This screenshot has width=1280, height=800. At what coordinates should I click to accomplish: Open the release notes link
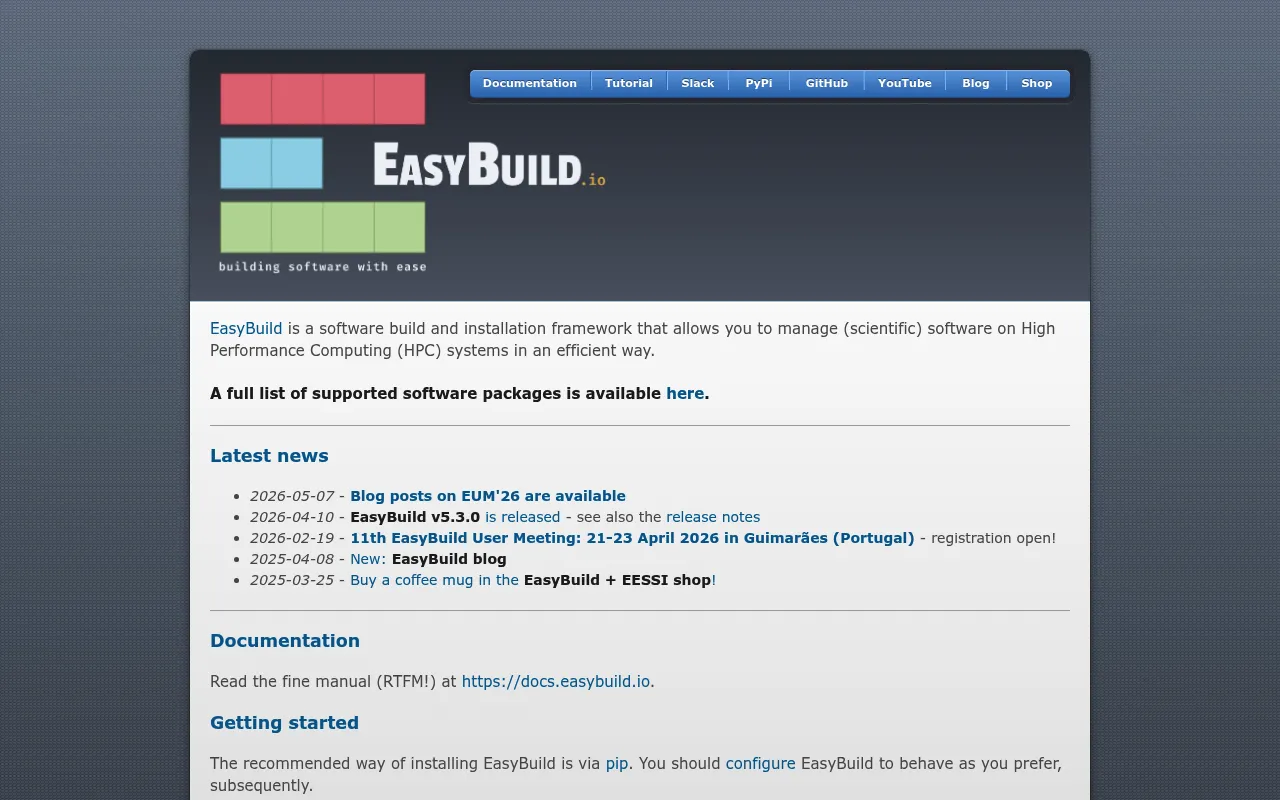point(713,517)
